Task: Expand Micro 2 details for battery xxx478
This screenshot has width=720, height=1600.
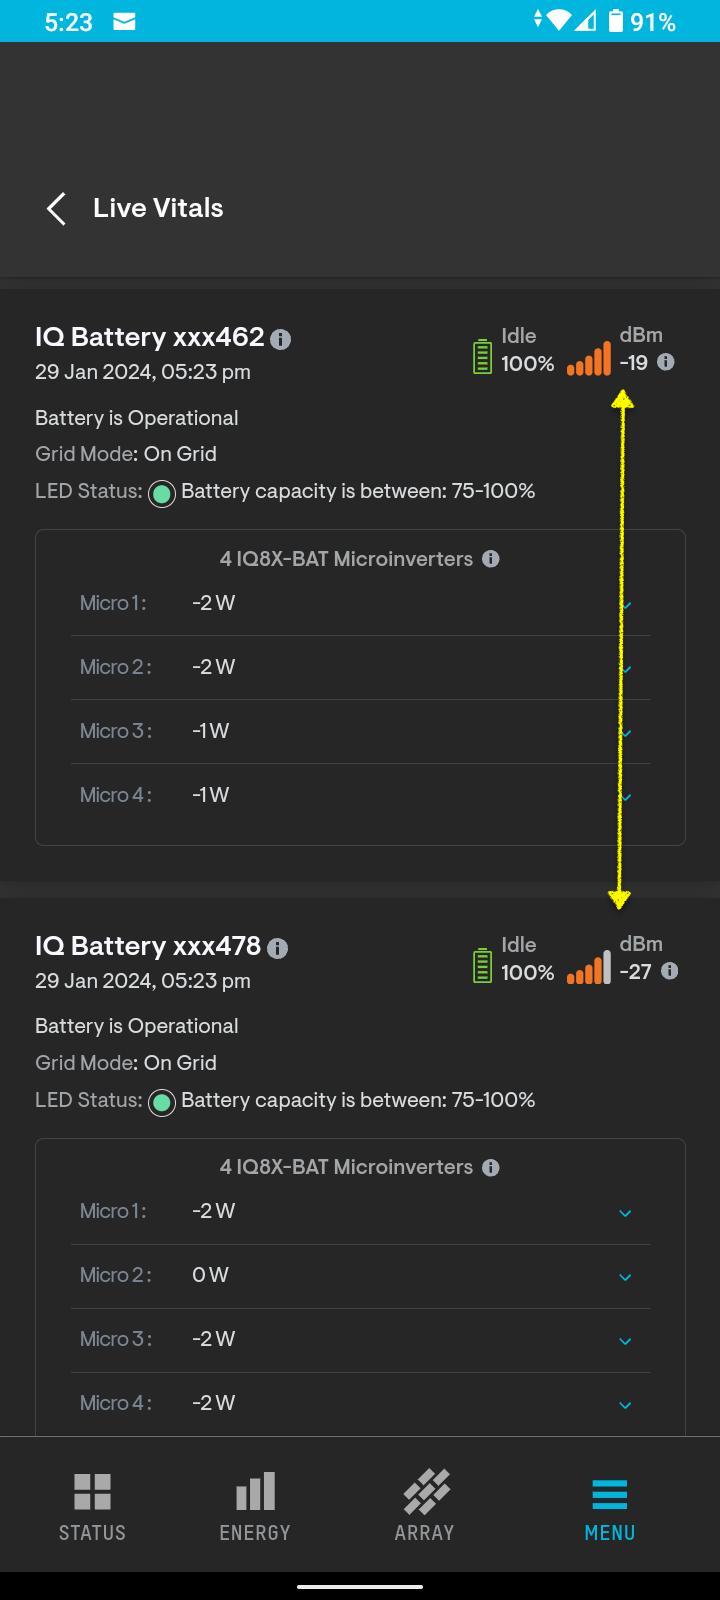Action: tap(626, 1276)
